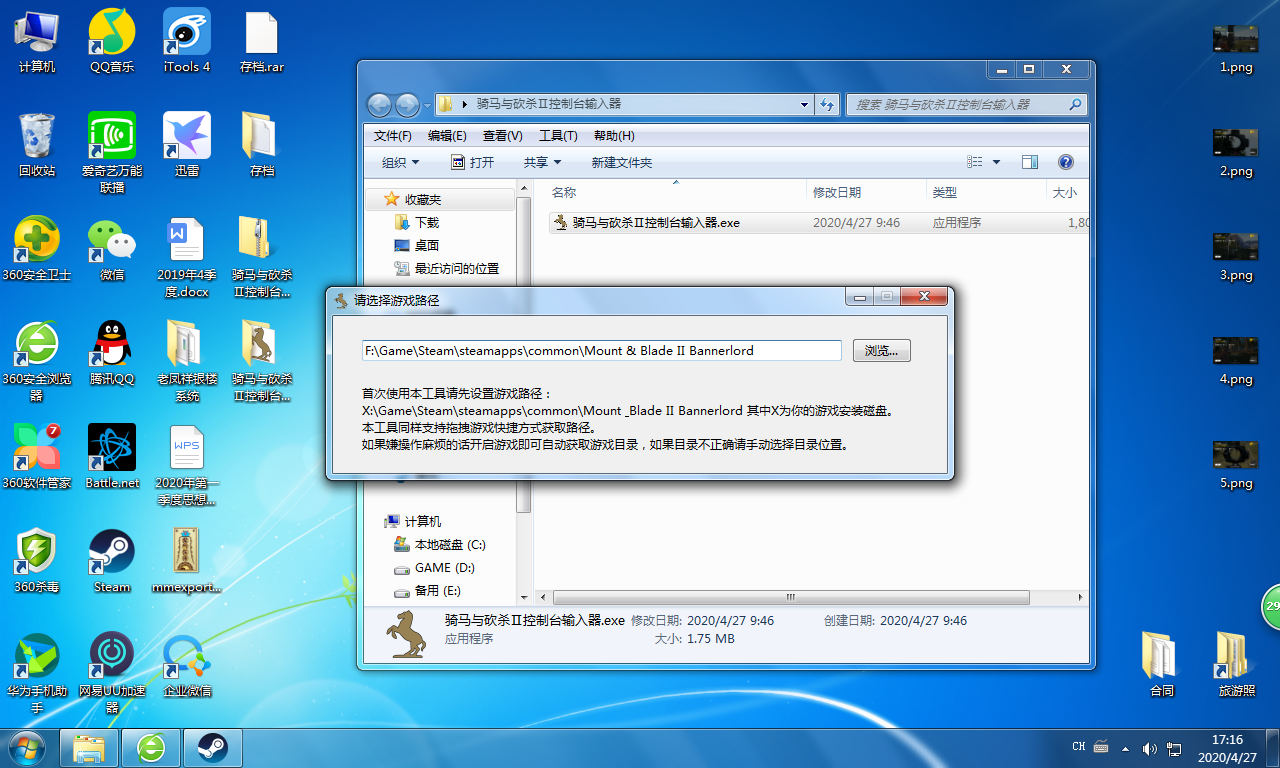1280x768 pixels.
Task: Open Explorer help question mark icon
Action: click(x=1065, y=162)
